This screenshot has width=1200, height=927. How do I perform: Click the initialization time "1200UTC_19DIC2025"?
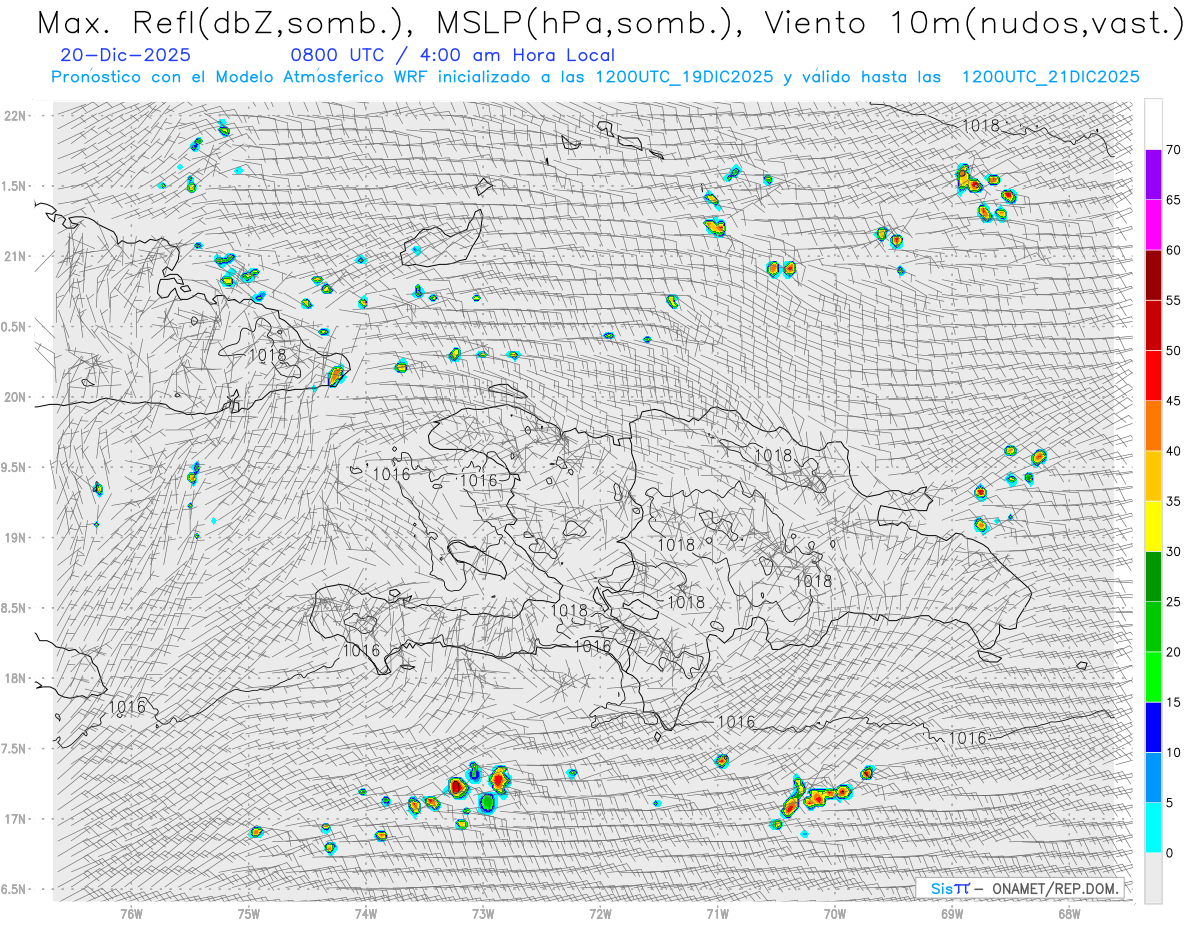(x=684, y=76)
